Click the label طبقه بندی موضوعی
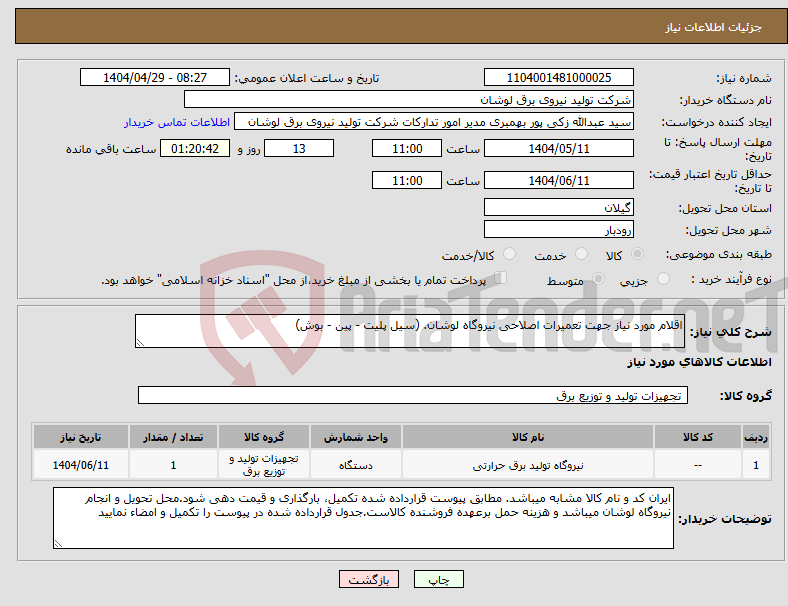Image resolution: width=788 pixels, height=606 pixels. point(719,254)
